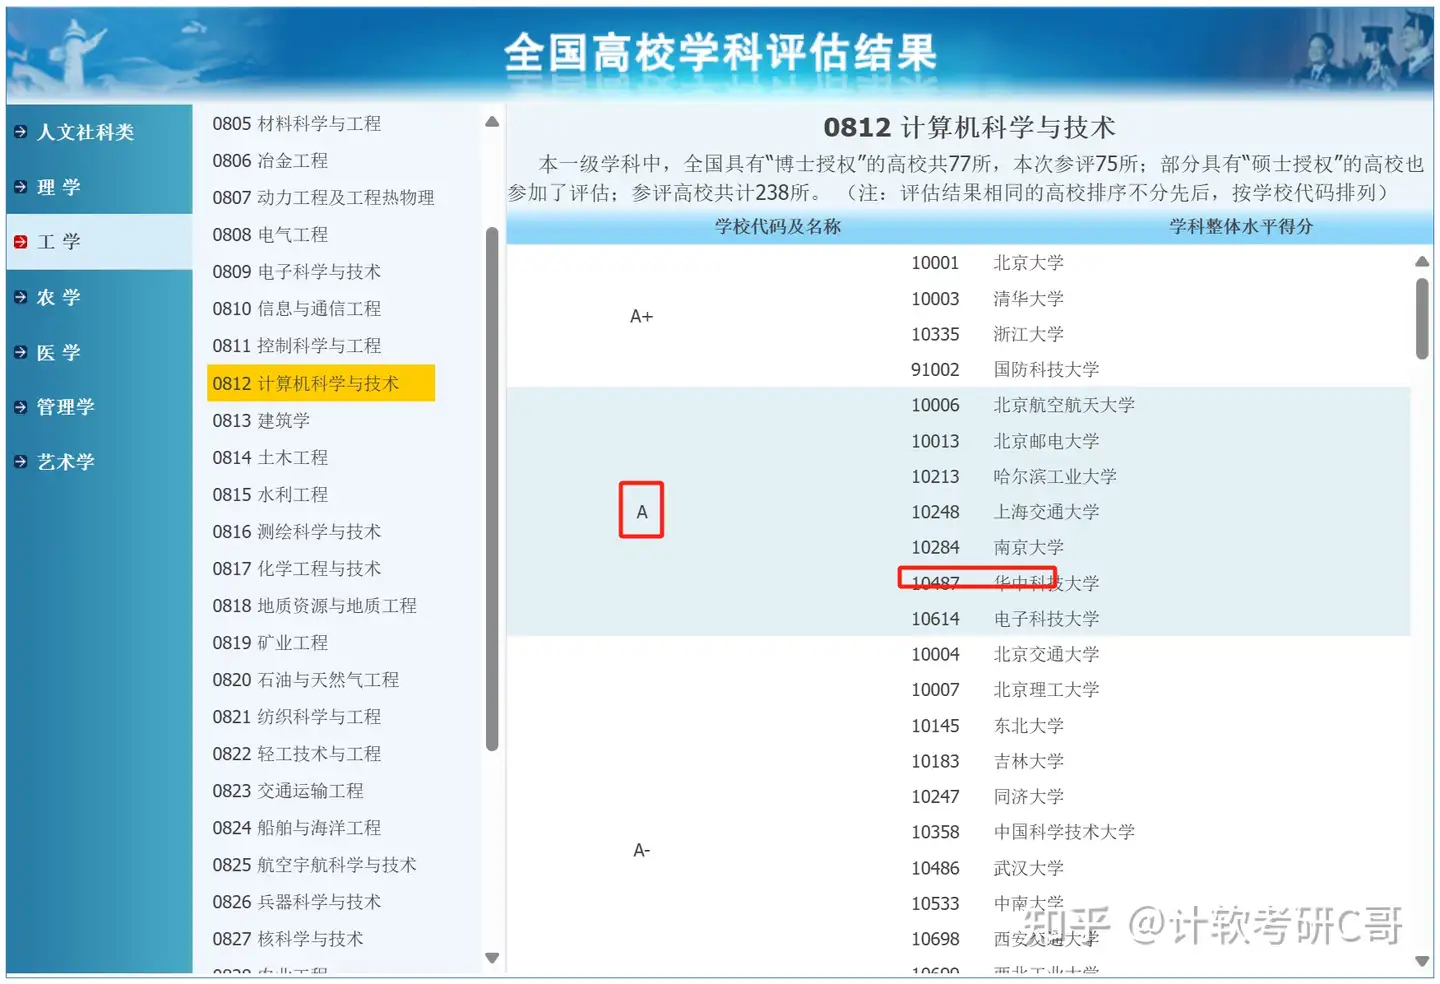Click row 10335 浙江大学

click(987, 334)
